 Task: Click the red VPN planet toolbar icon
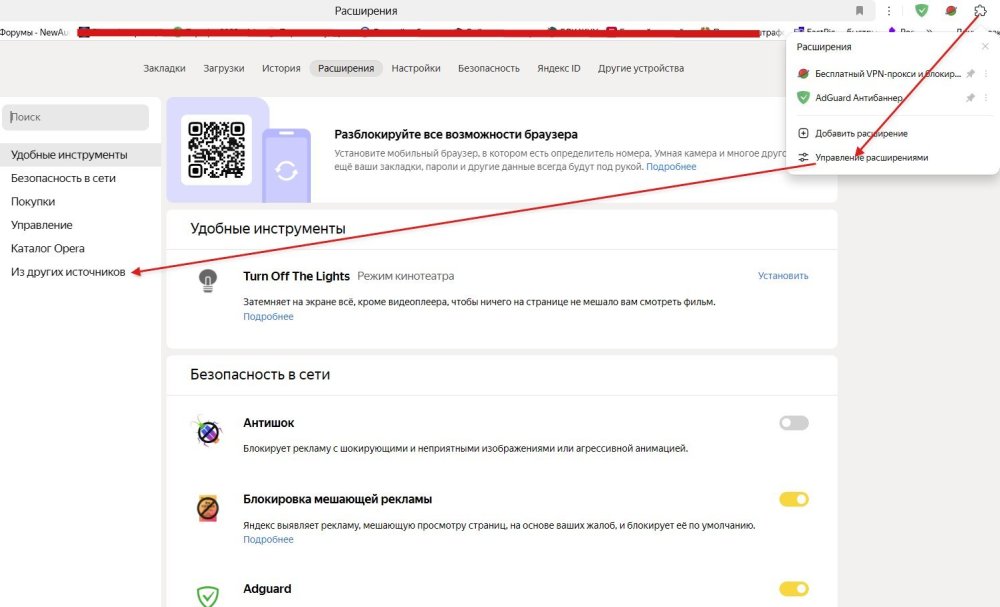coord(951,11)
